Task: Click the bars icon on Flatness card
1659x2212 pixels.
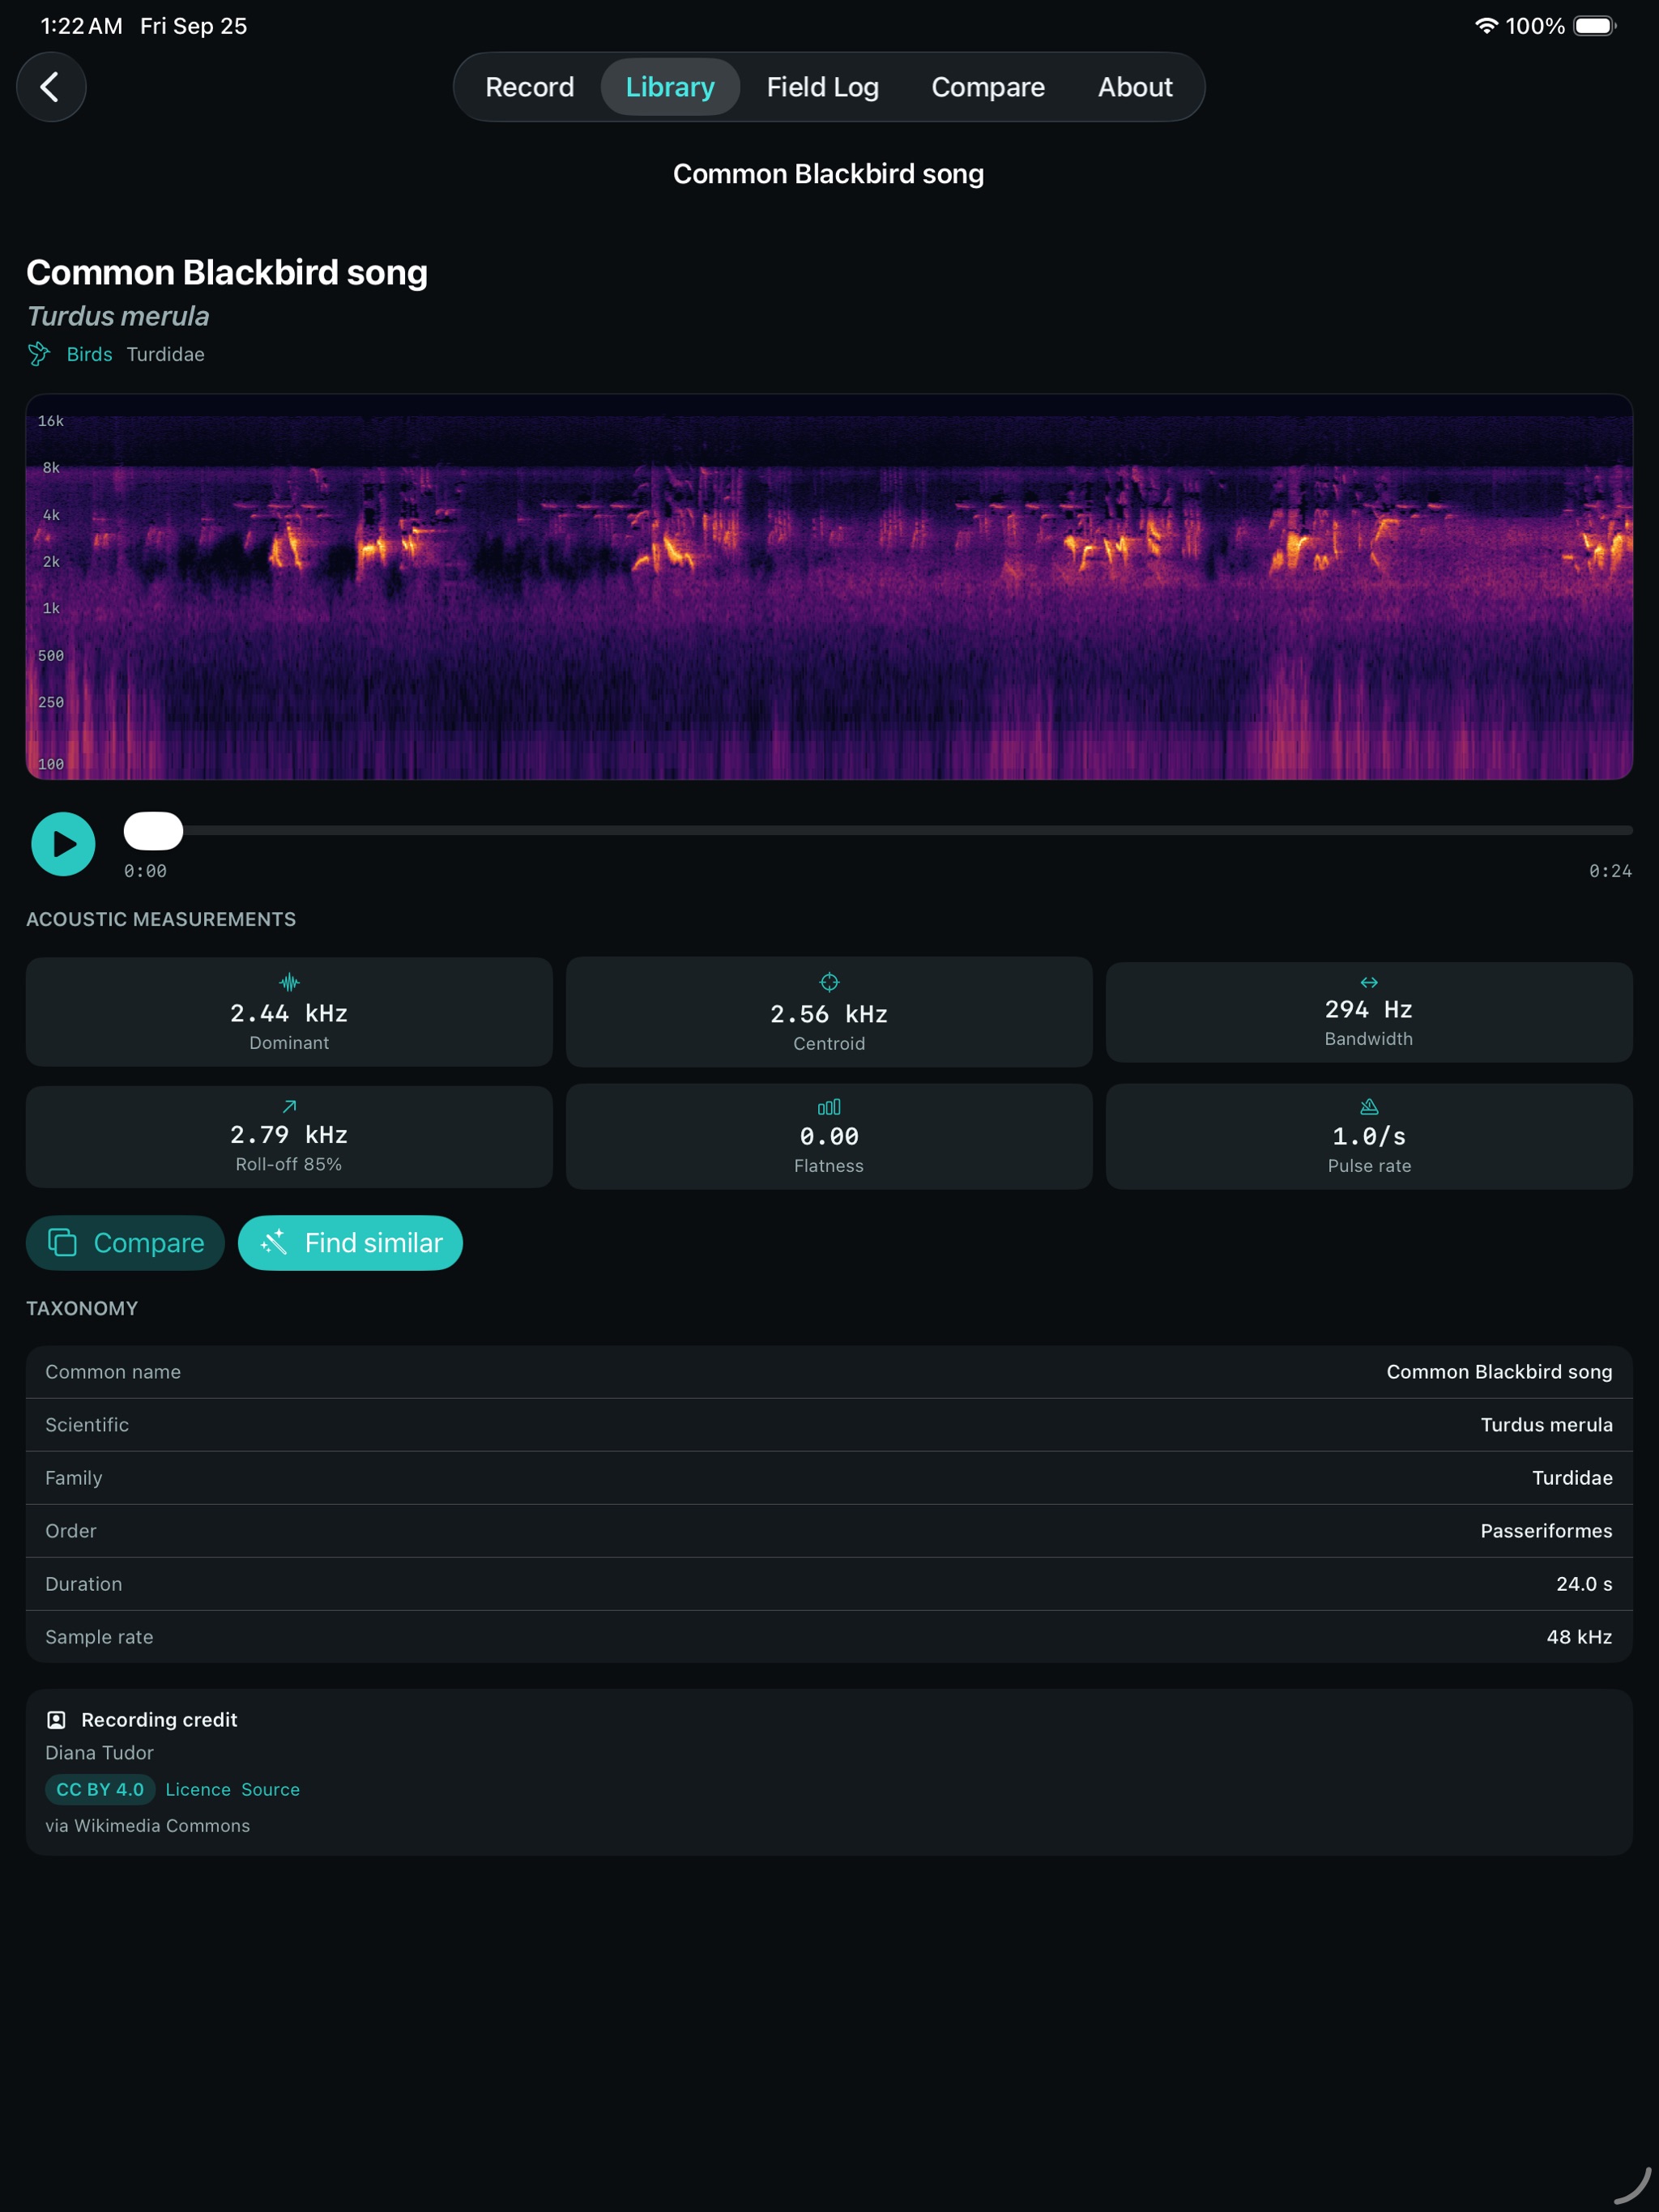Action: (829, 1107)
